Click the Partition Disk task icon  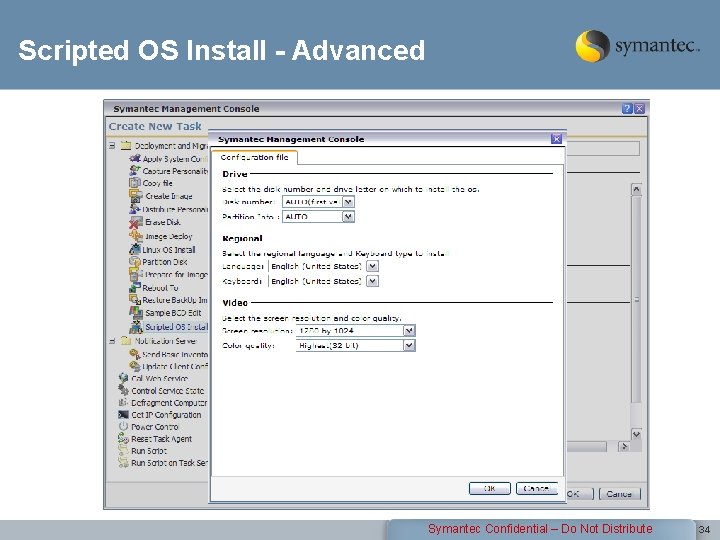point(135,262)
